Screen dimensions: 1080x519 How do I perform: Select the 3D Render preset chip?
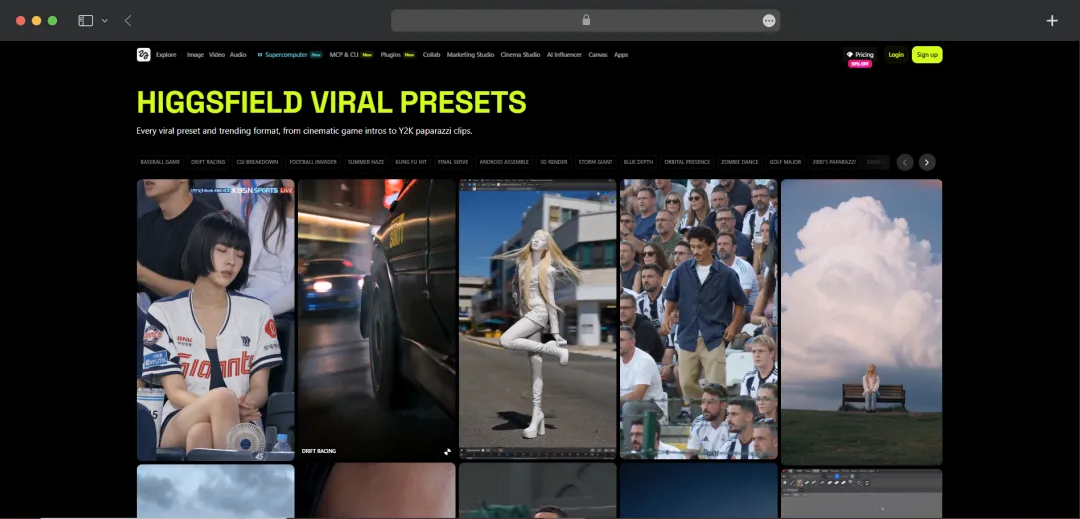[554, 162]
